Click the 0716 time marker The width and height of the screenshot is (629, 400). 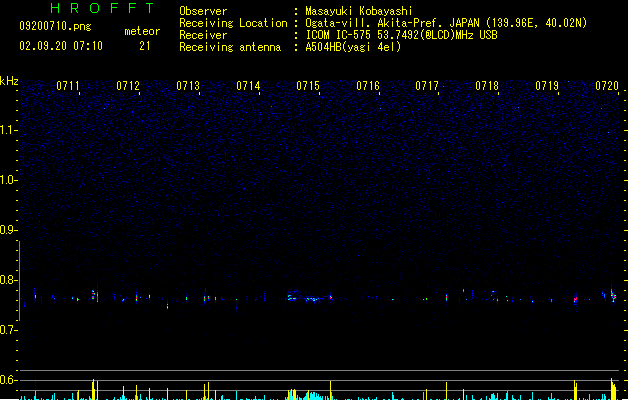click(x=368, y=86)
